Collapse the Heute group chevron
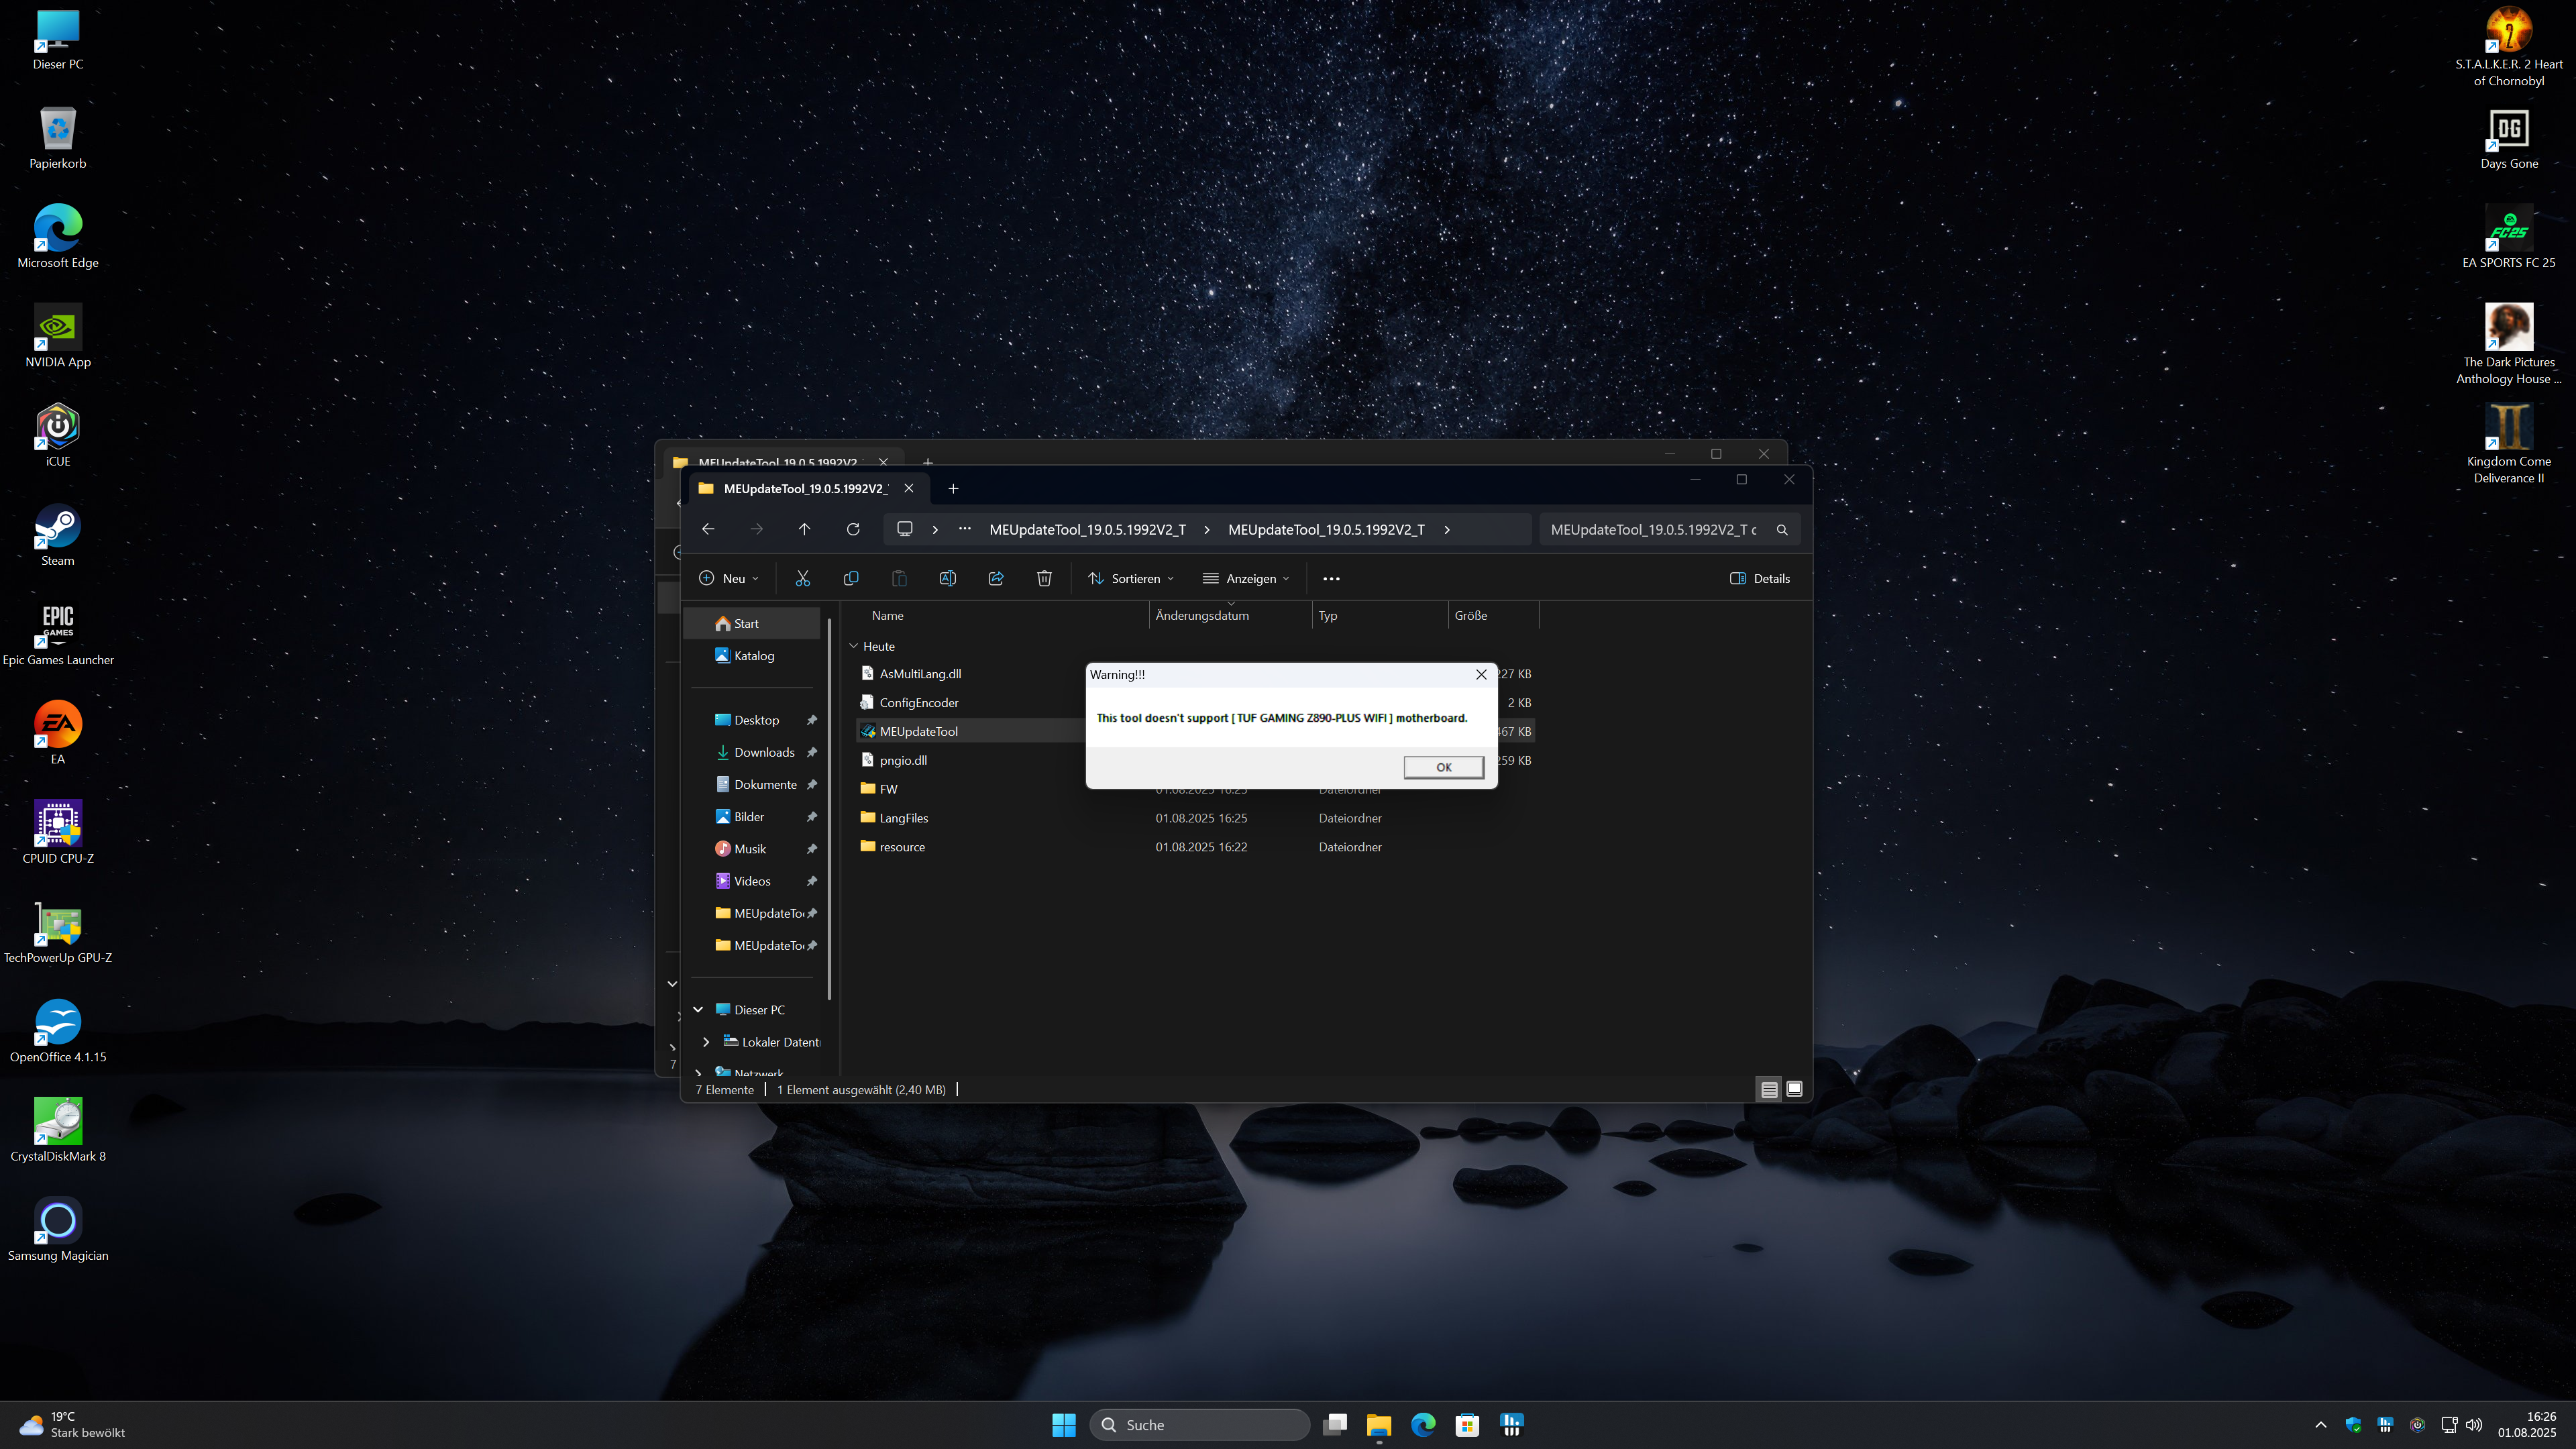The height and width of the screenshot is (1449, 2576). tap(854, 646)
